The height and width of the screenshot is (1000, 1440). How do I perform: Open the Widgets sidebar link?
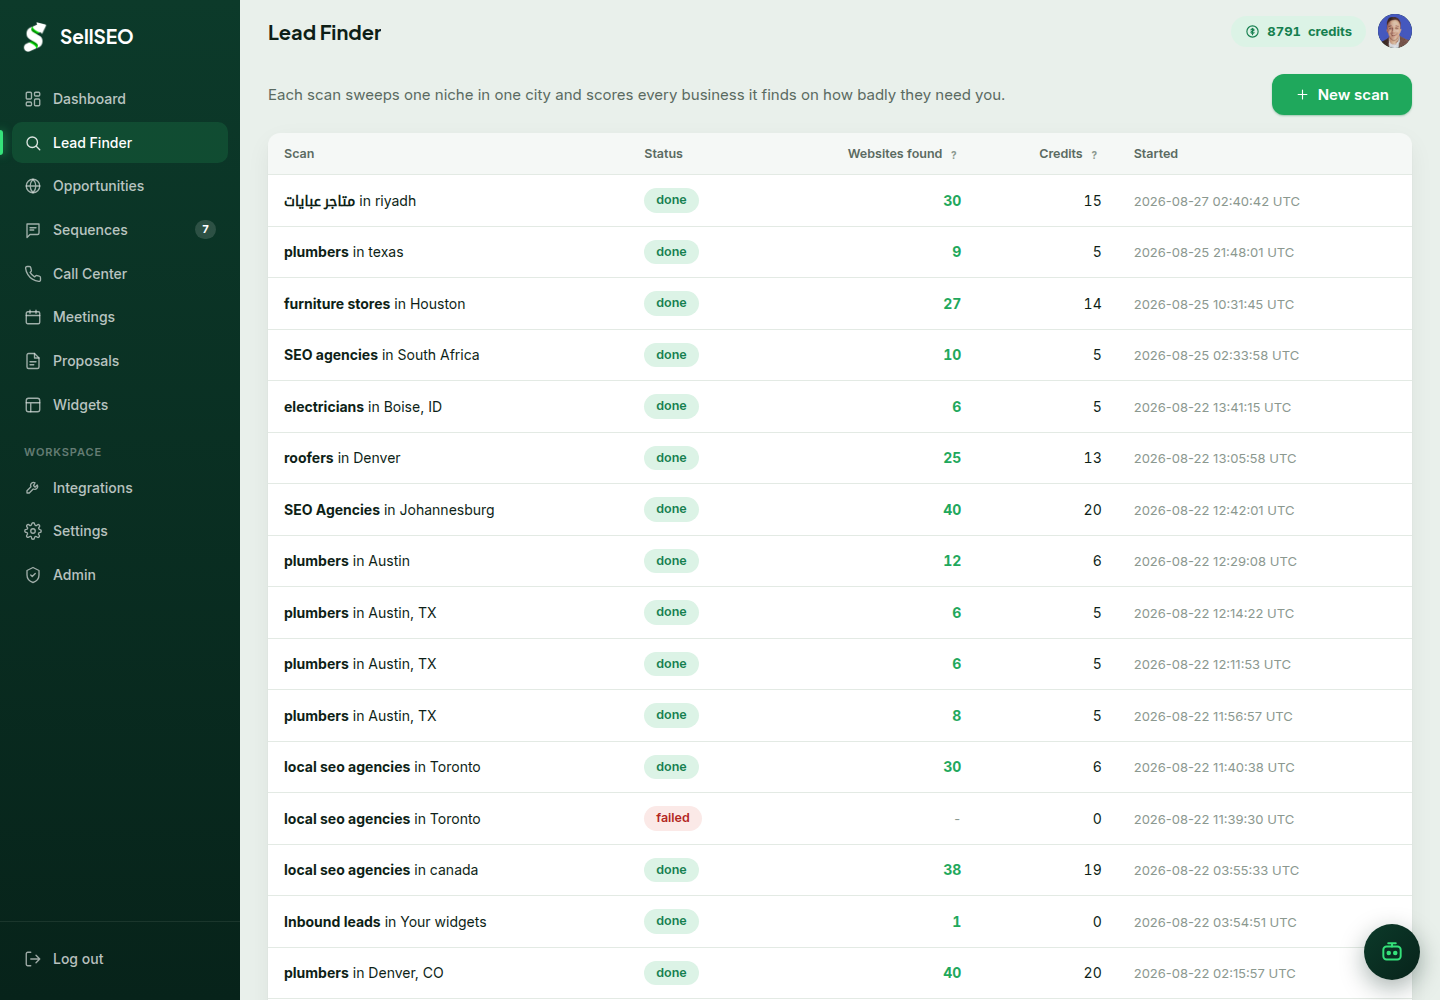(x=120, y=405)
